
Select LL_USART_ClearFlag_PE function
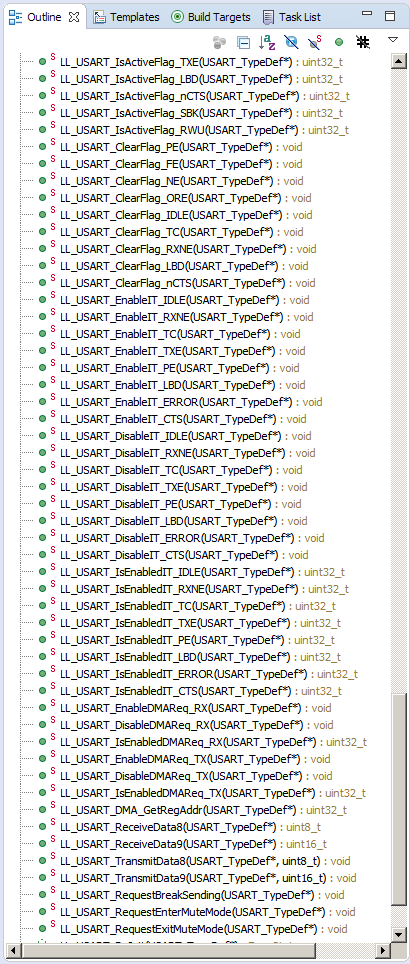click(181, 148)
